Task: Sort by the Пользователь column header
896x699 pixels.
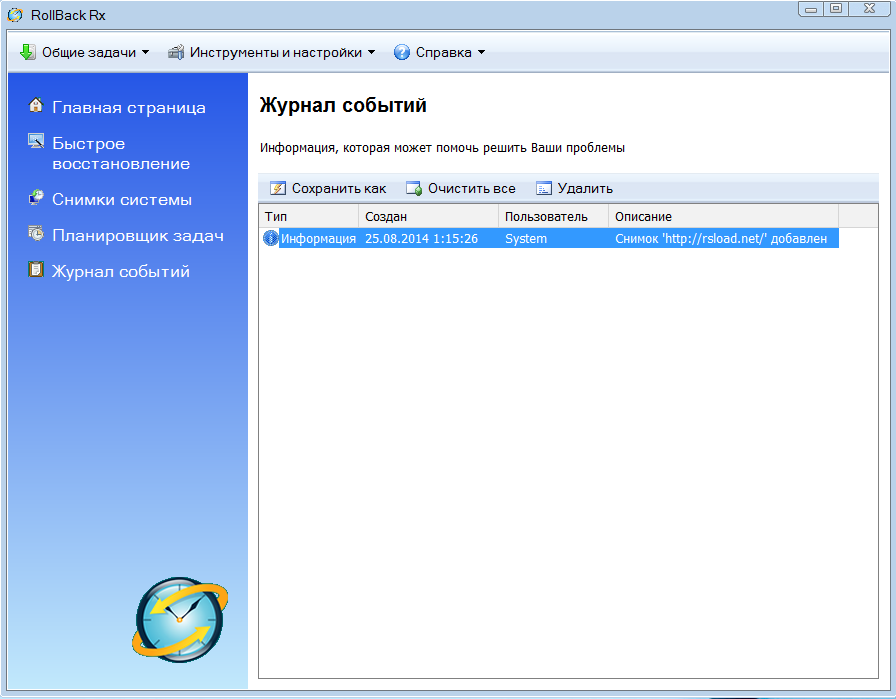Action: (x=553, y=217)
